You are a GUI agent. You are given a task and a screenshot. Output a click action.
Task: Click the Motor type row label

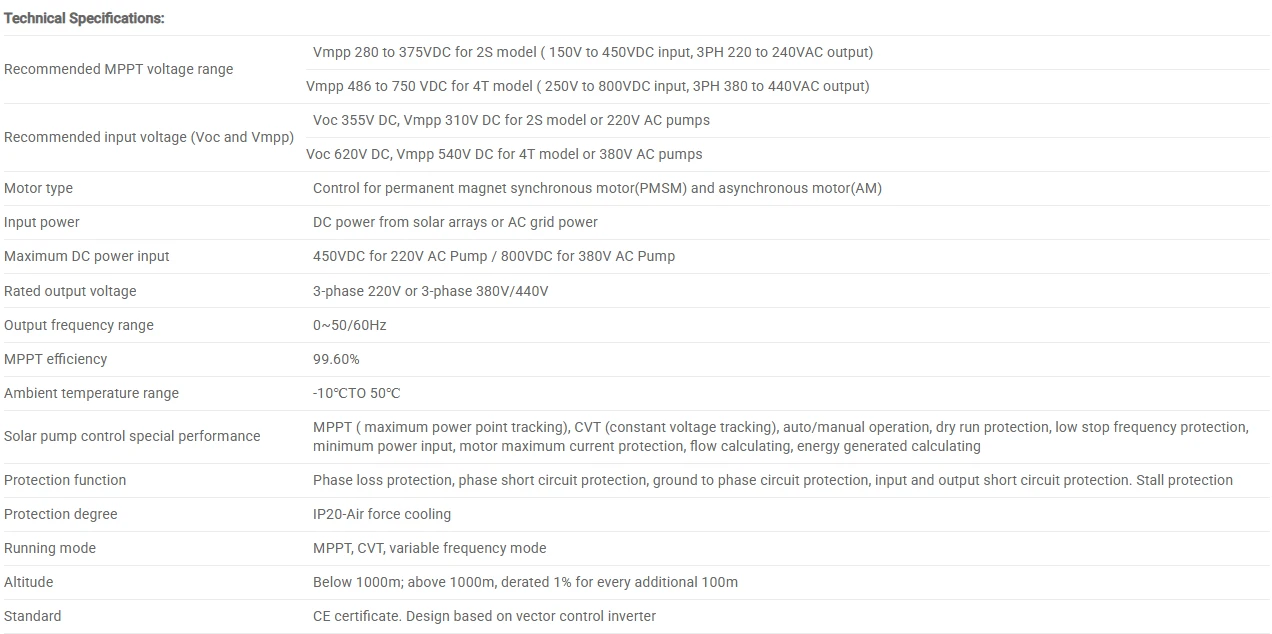click(x=39, y=188)
